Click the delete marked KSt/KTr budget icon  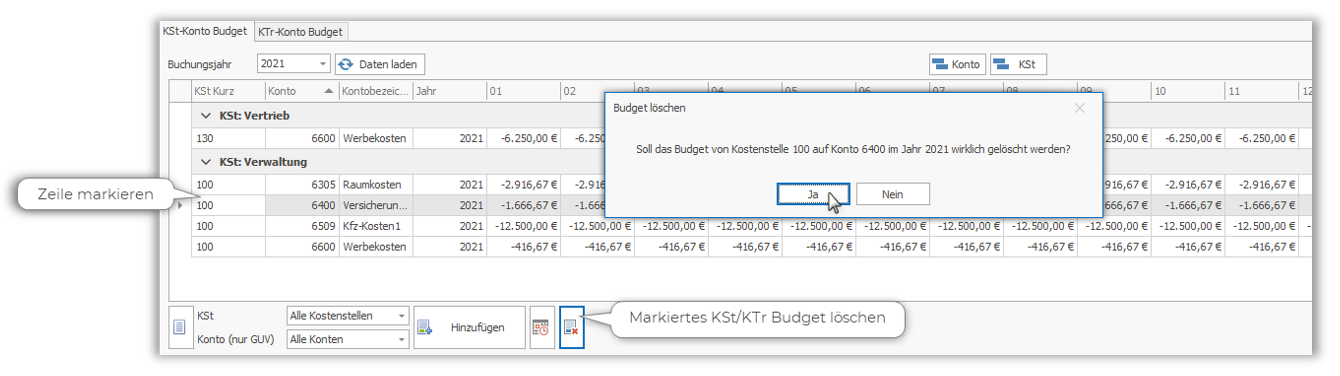[x=571, y=327]
